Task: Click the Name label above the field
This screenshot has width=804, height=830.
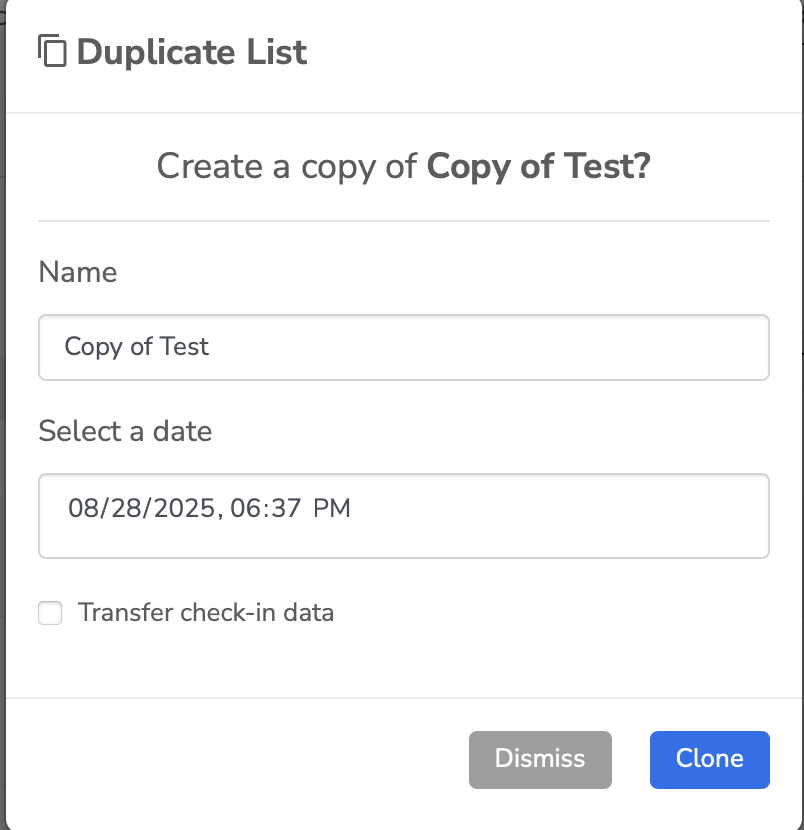Action: (78, 272)
